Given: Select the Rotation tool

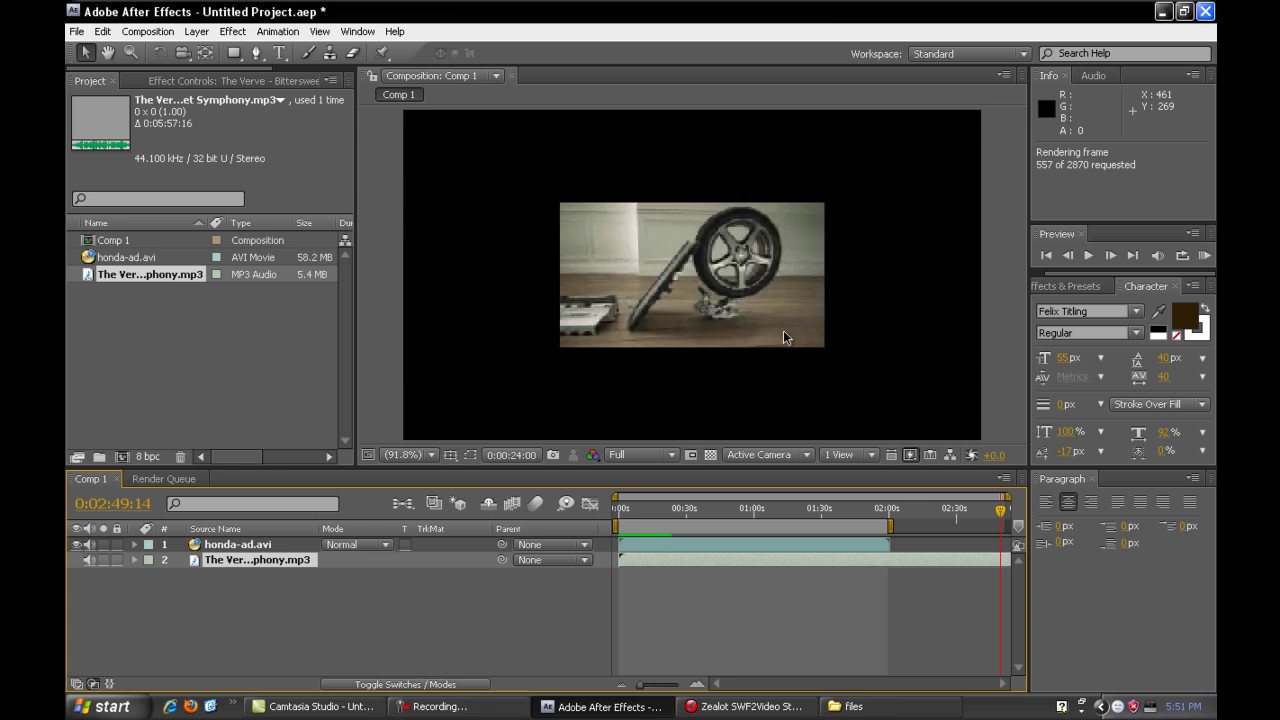Looking at the screenshot, I should (160, 53).
